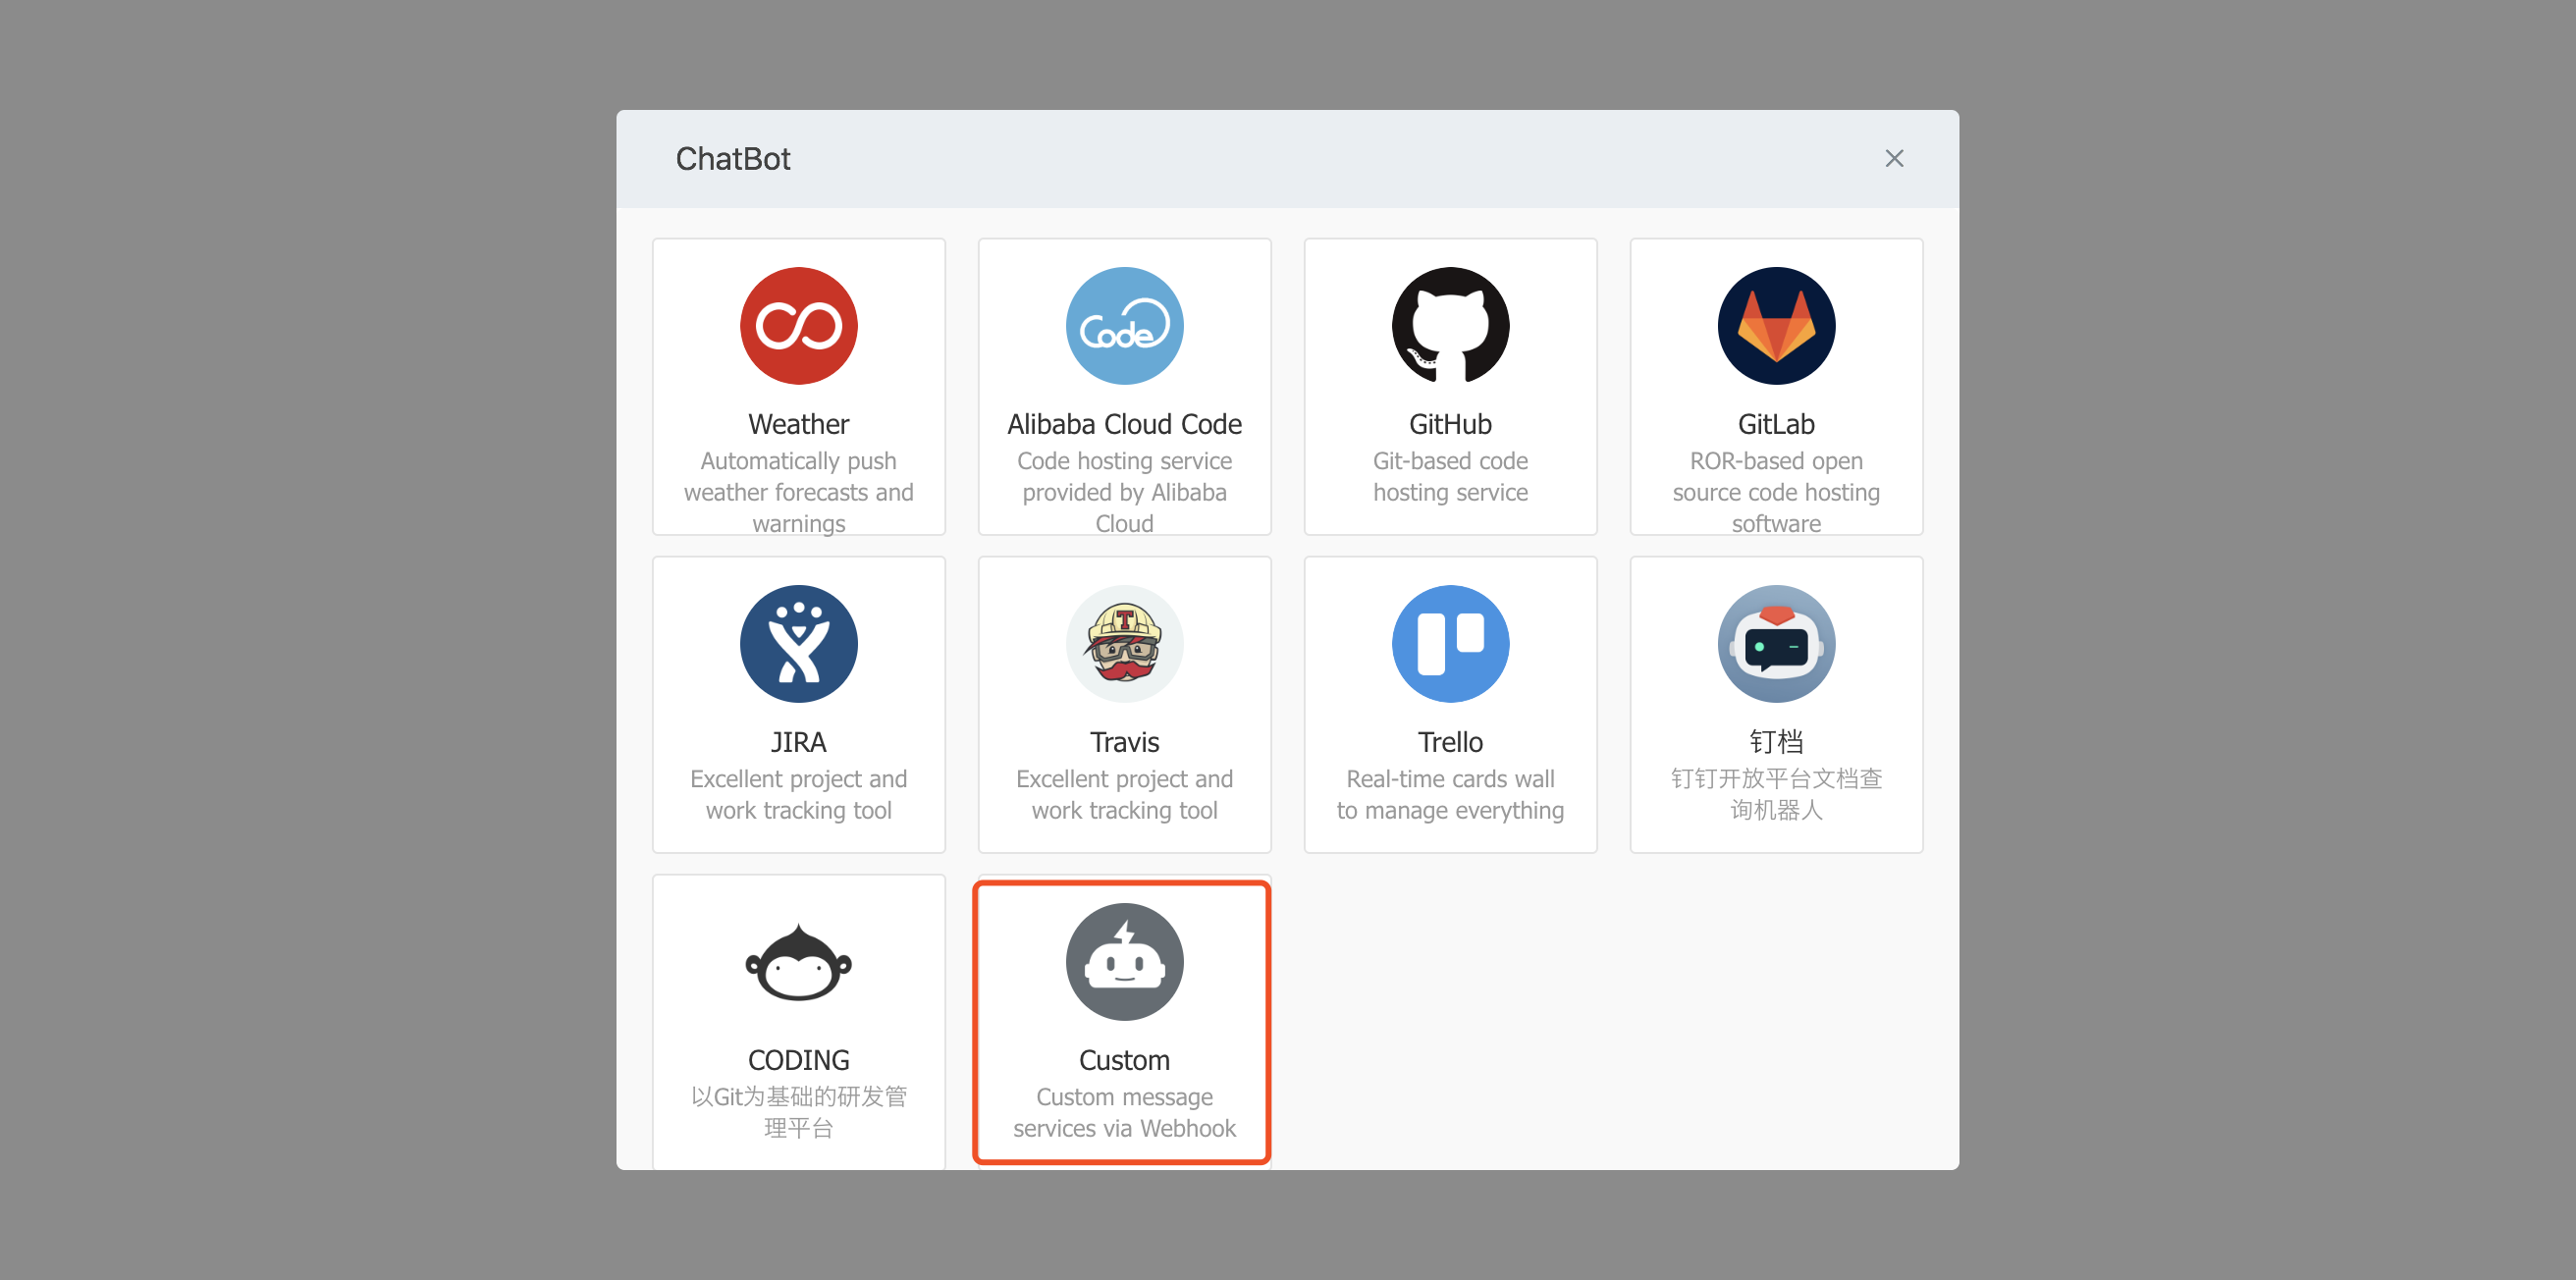
Task: Select the 钉档 robot icon
Action: (x=1776, y=643)
